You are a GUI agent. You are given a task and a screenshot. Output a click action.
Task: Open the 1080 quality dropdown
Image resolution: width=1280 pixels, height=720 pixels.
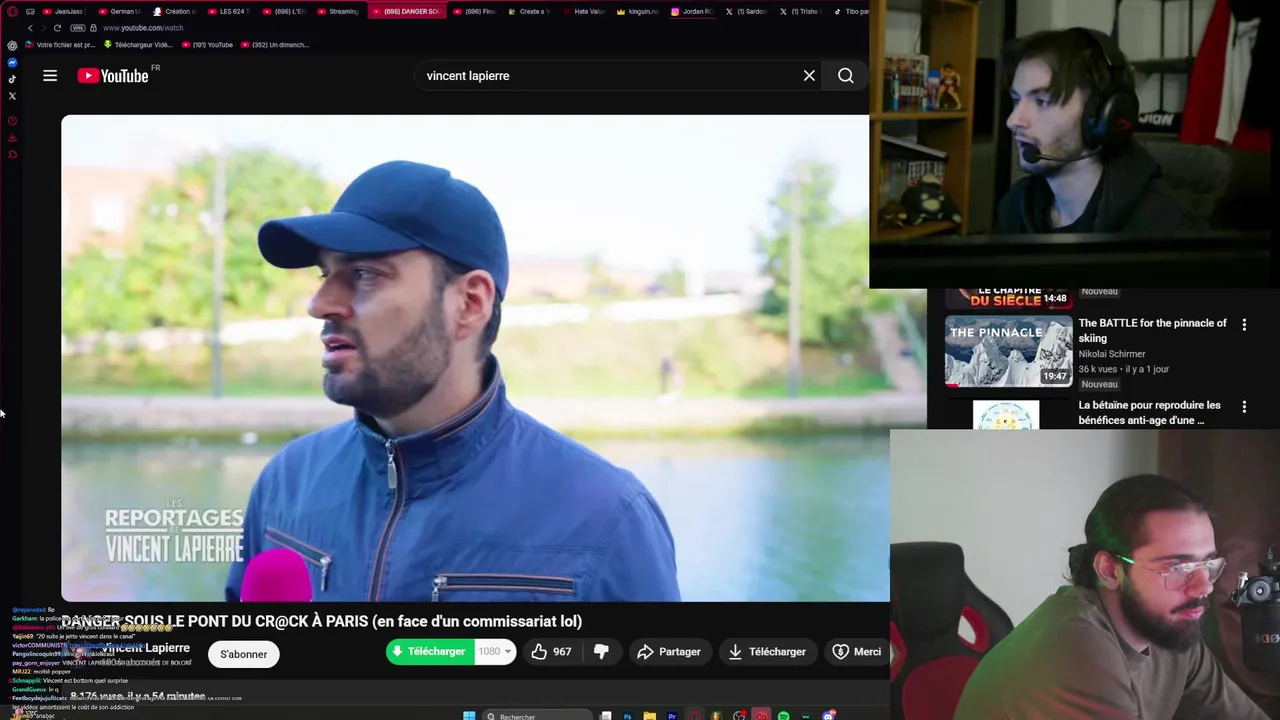pyautogui.click(x=495, y=652)
